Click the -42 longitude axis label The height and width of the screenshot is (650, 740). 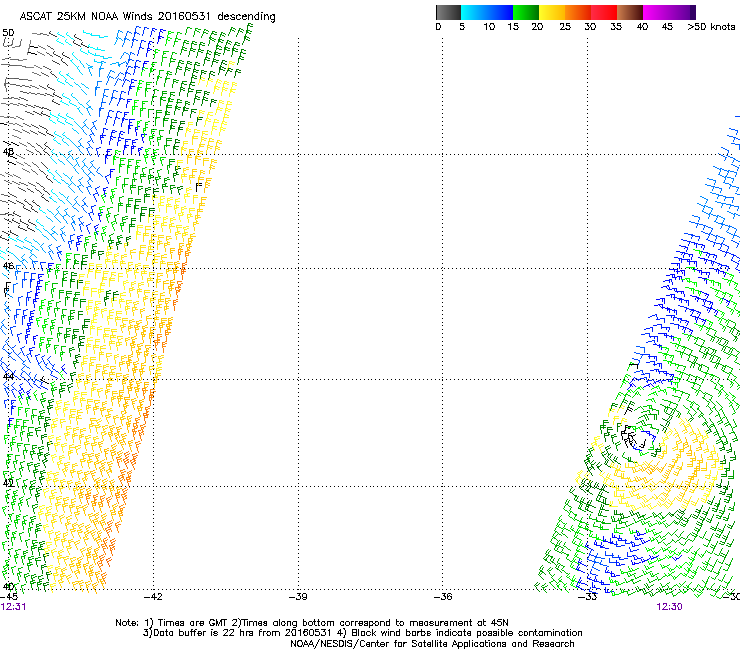pyautogui.click(x=153, y=597)
